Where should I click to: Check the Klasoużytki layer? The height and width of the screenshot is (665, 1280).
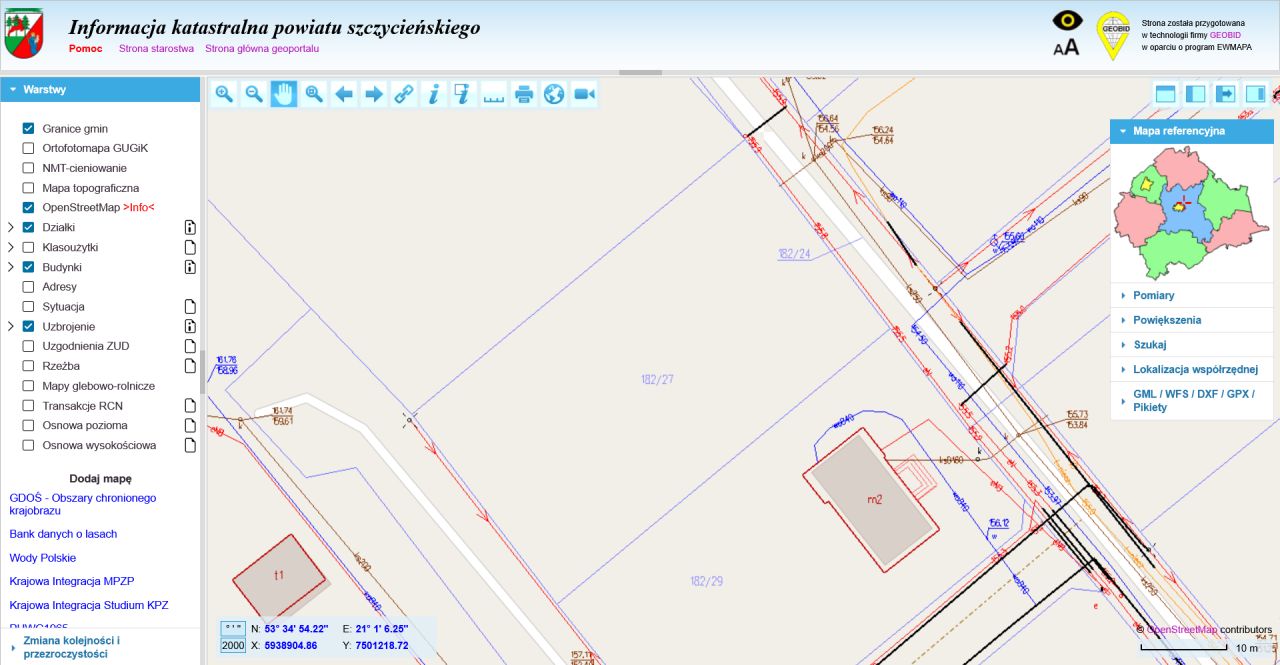point(28,247)
